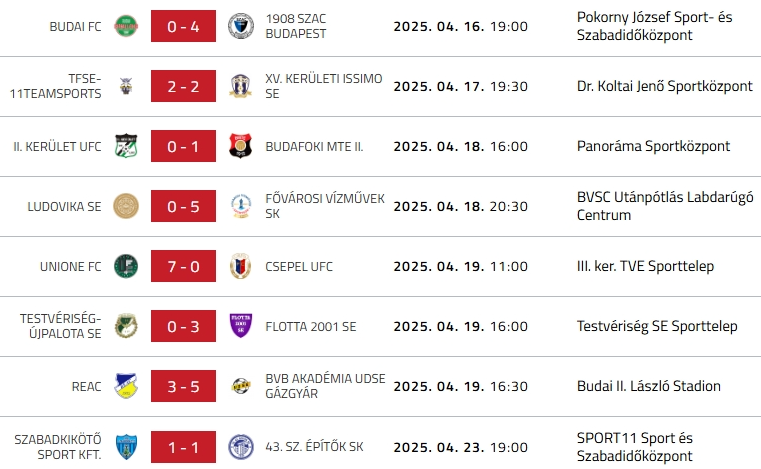Click the Budai FC team crest
The image size is (761, 469).
125,27
